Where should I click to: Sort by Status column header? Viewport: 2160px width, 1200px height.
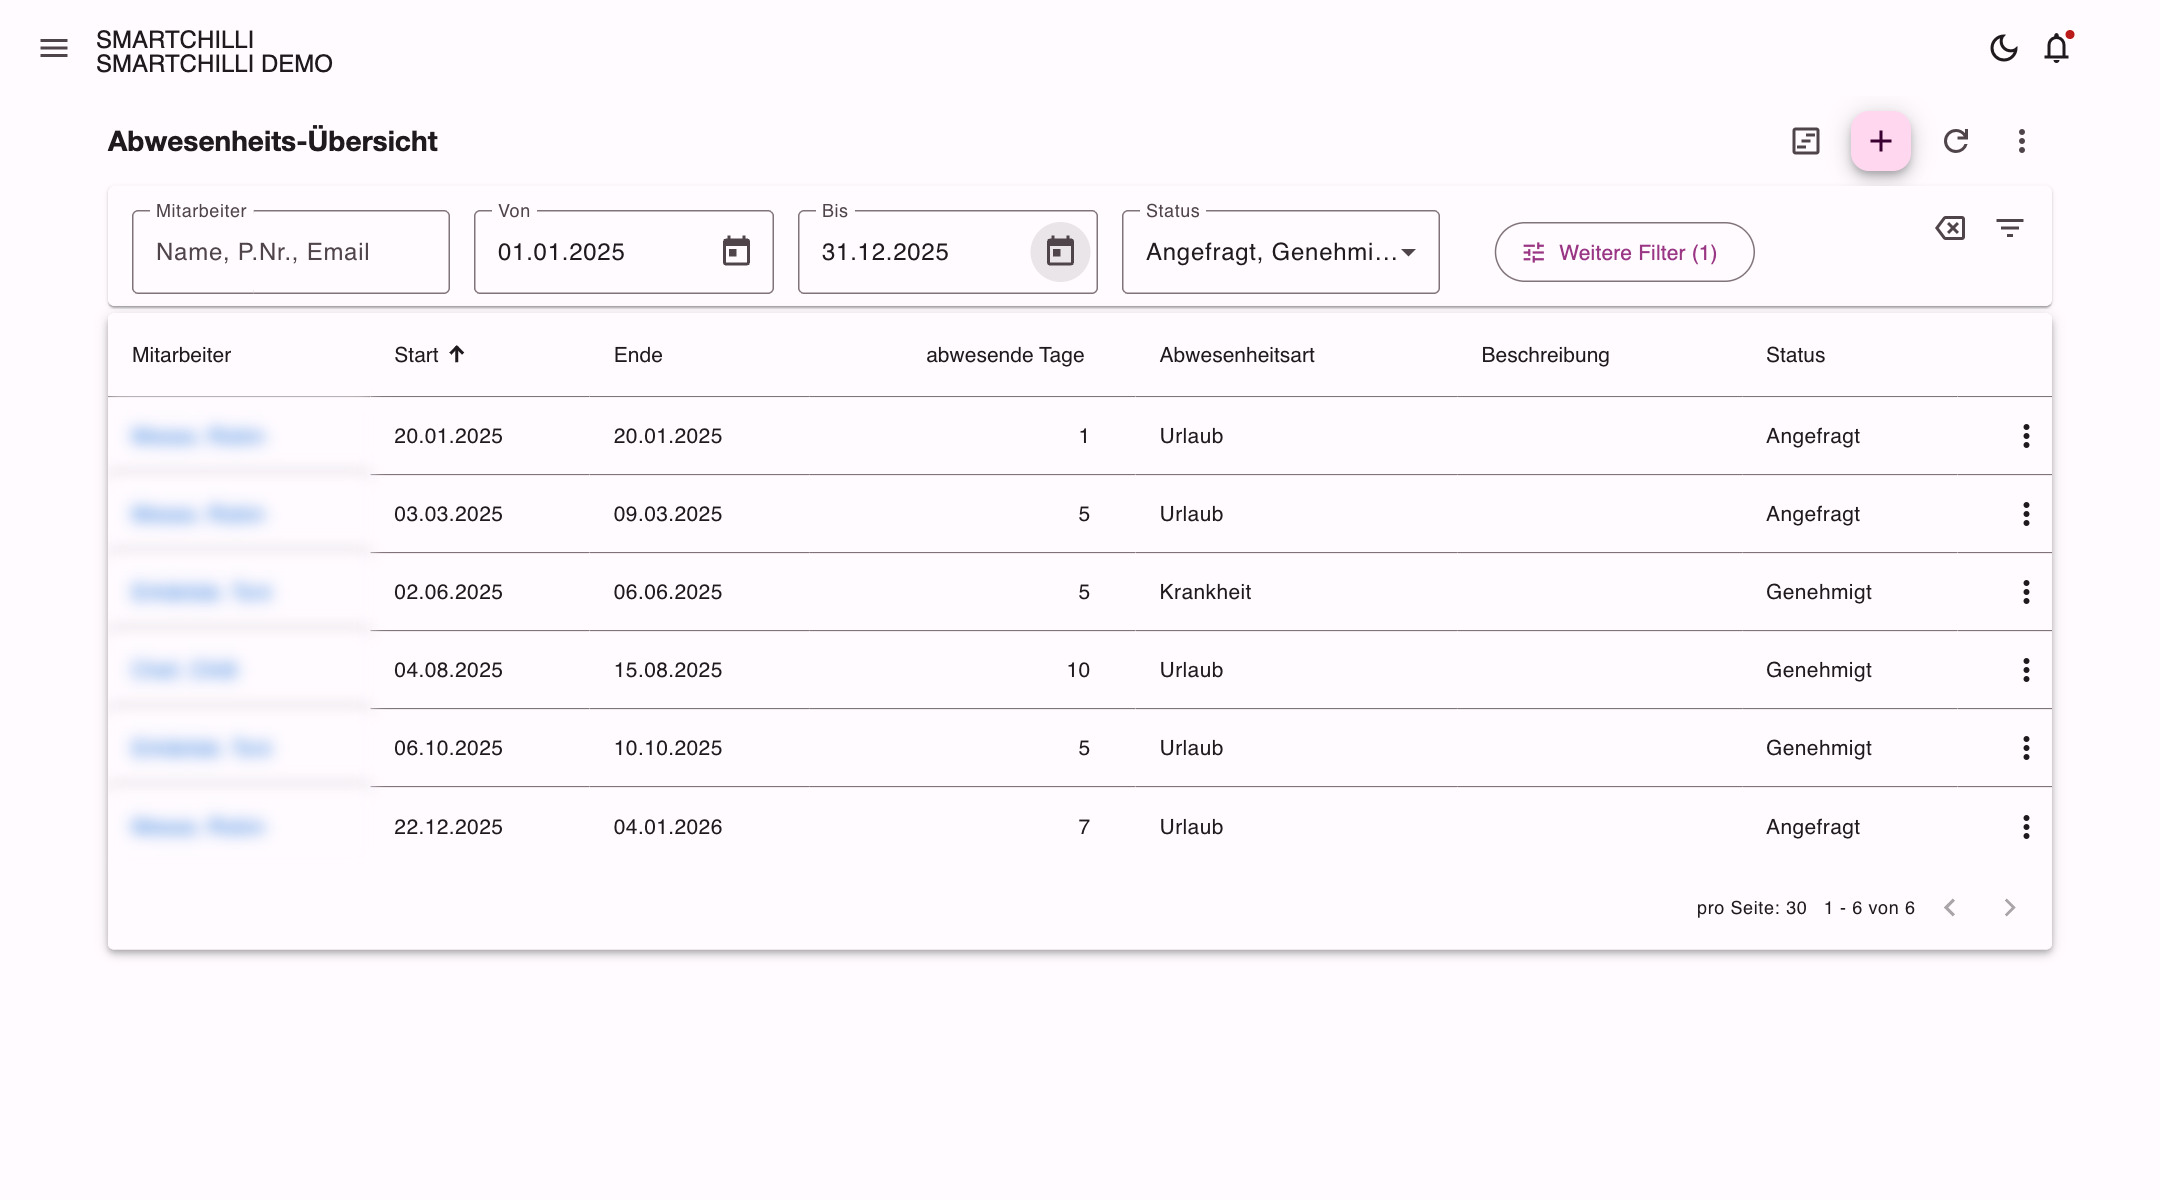click(x=1795, y=355)
